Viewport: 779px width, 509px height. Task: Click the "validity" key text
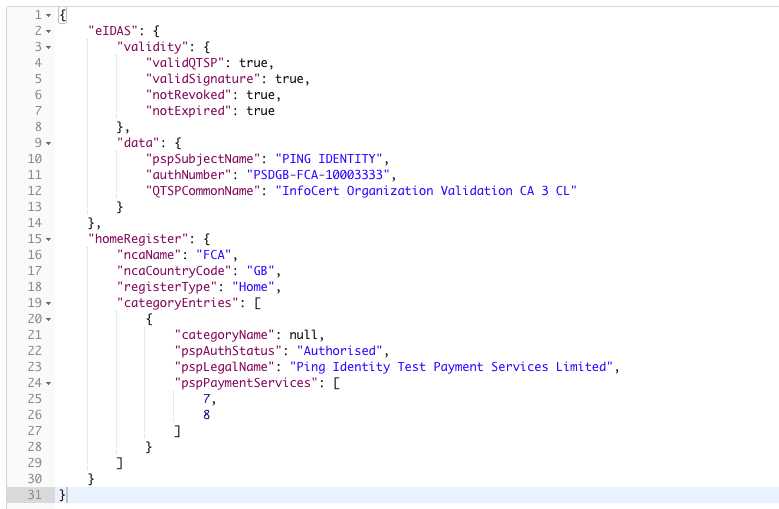(x=153, y=47)
